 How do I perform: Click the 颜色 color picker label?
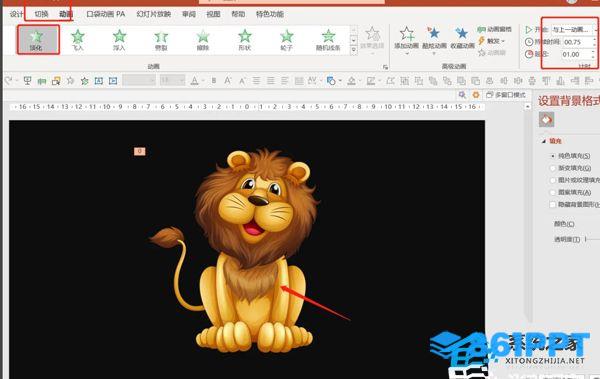[x=564, y=224]
